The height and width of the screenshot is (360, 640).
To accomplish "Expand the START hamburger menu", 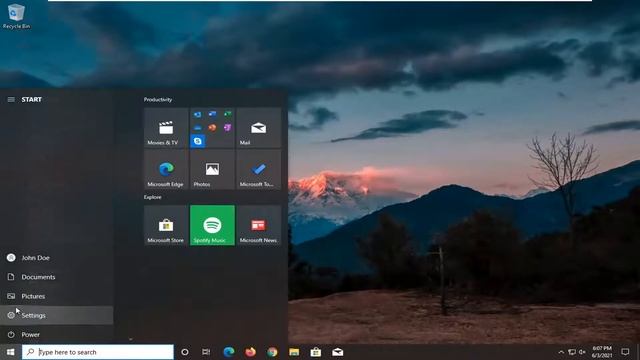I will click(11, 100).
